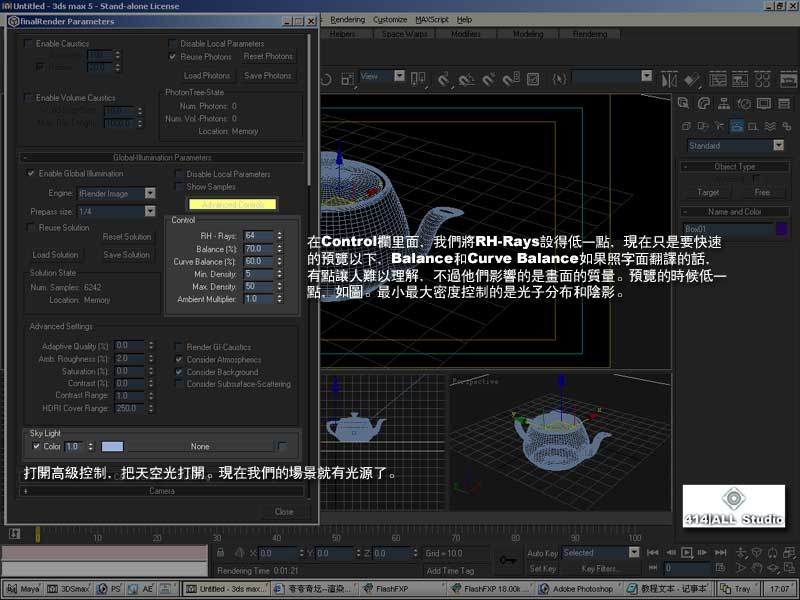
Task: Open the Schematic View icon
Action: click(740, 79)
